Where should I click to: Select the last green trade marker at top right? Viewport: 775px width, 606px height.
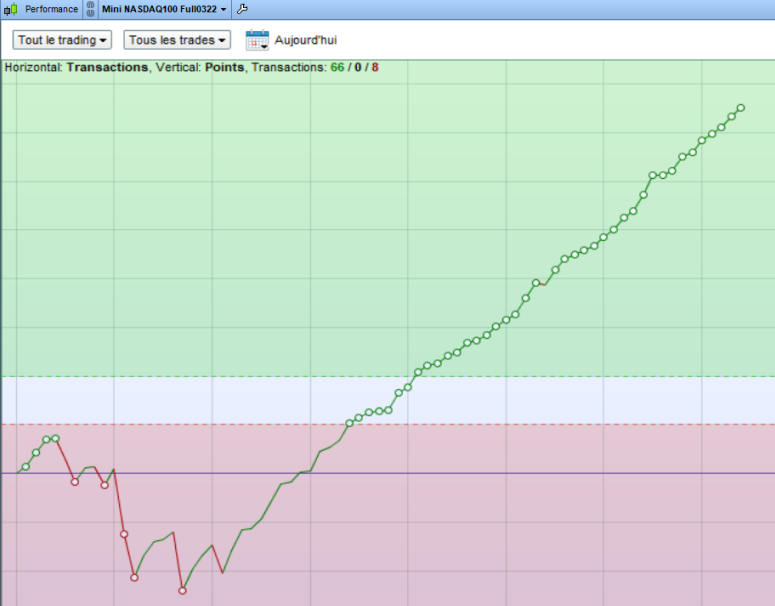(x=741, y=108)
